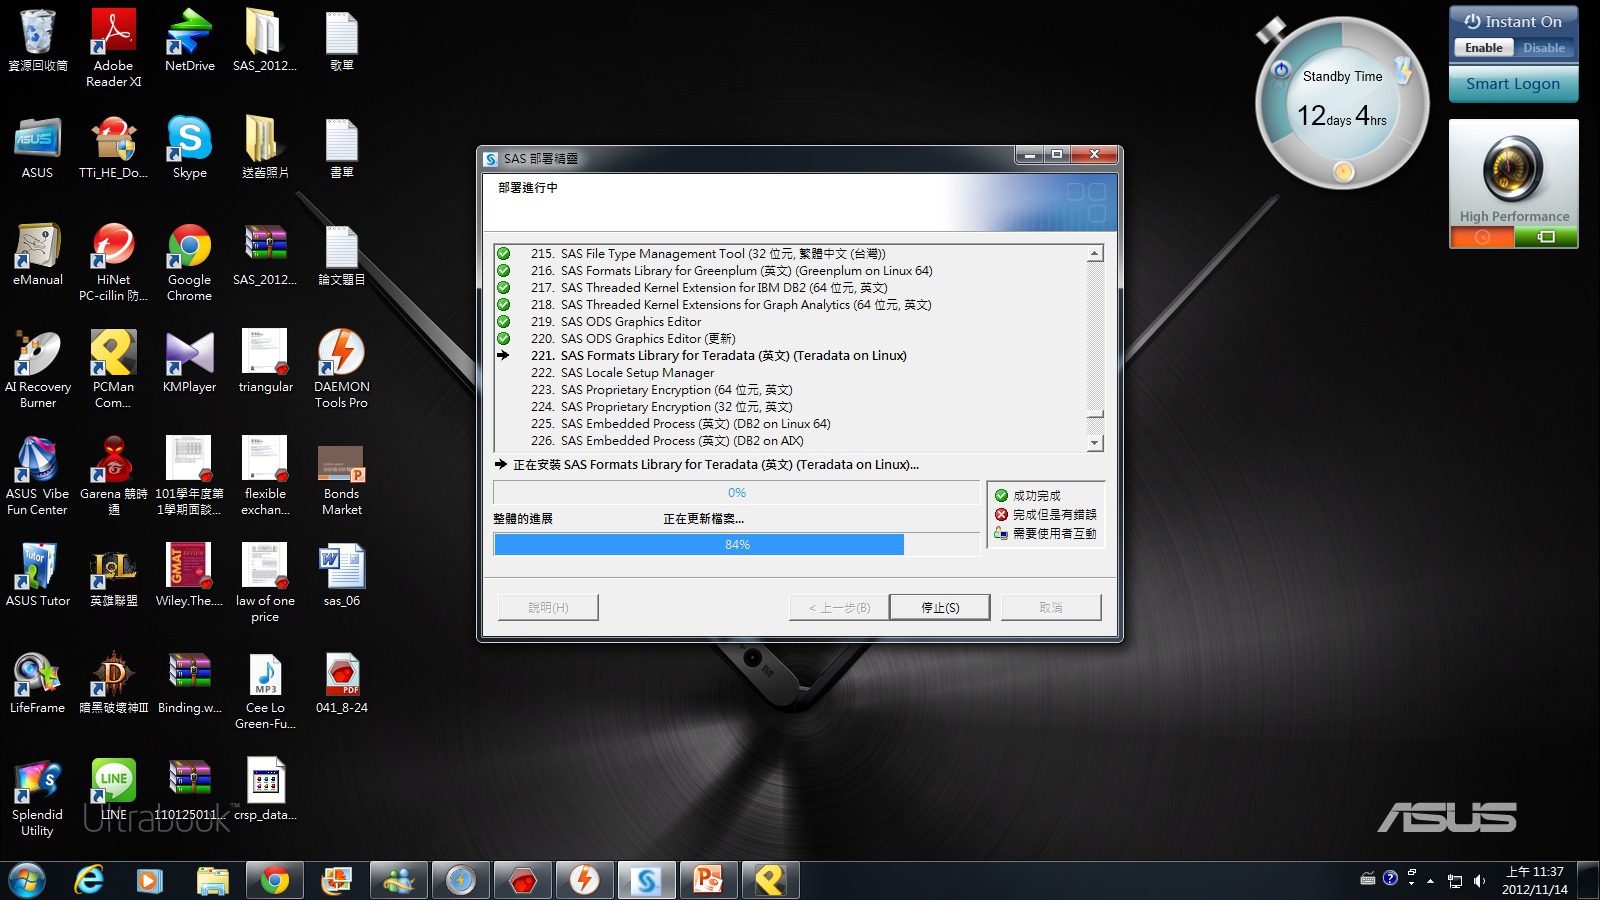This screenshot has width=1600, height=900.
Task: Disable Instant On
Action: pos(1543,48)
